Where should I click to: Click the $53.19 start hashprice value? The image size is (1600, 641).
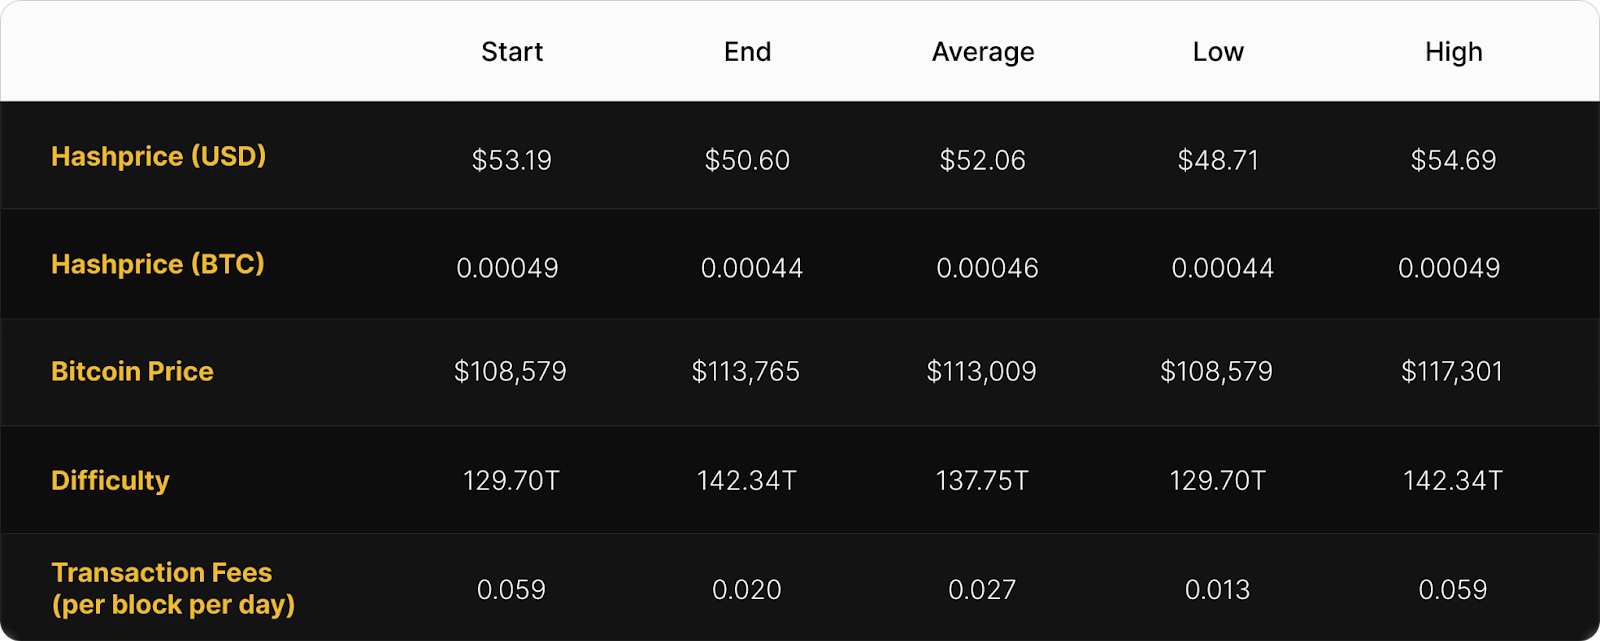(x=512, y=160)
